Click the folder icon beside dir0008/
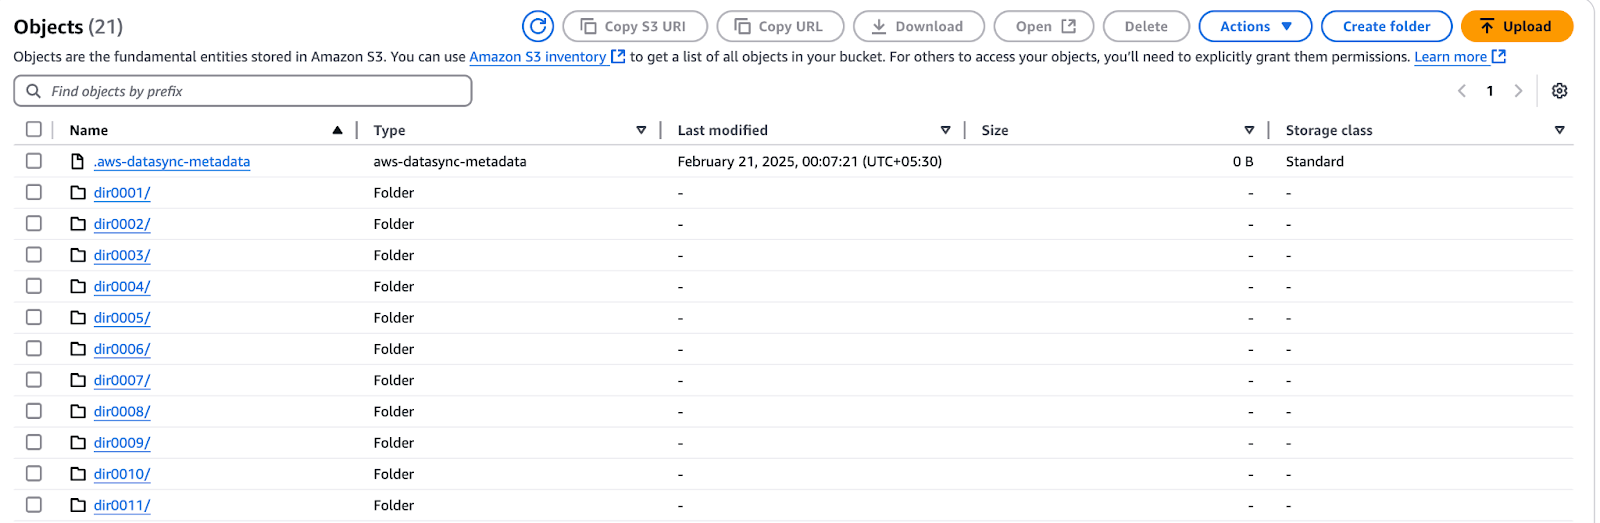This screenshot has width=1600, height=523. tap(78, 411)
